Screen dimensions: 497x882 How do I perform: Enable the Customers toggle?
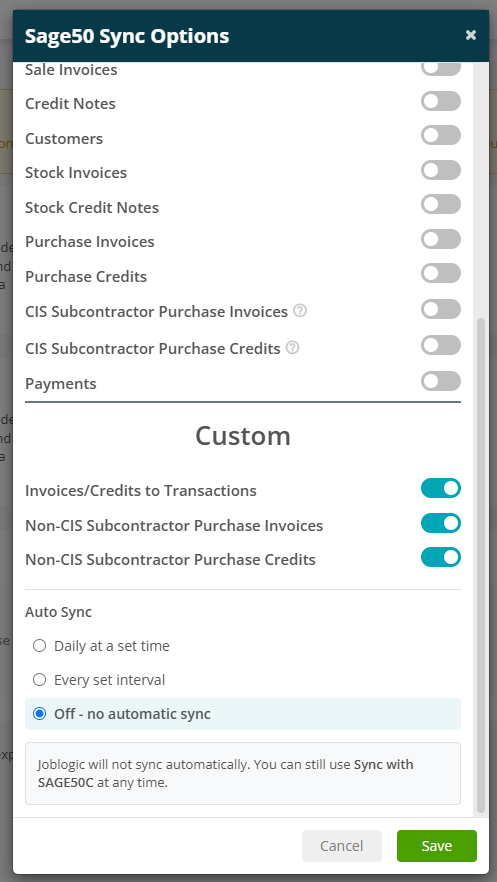click(x=441, y=136)
